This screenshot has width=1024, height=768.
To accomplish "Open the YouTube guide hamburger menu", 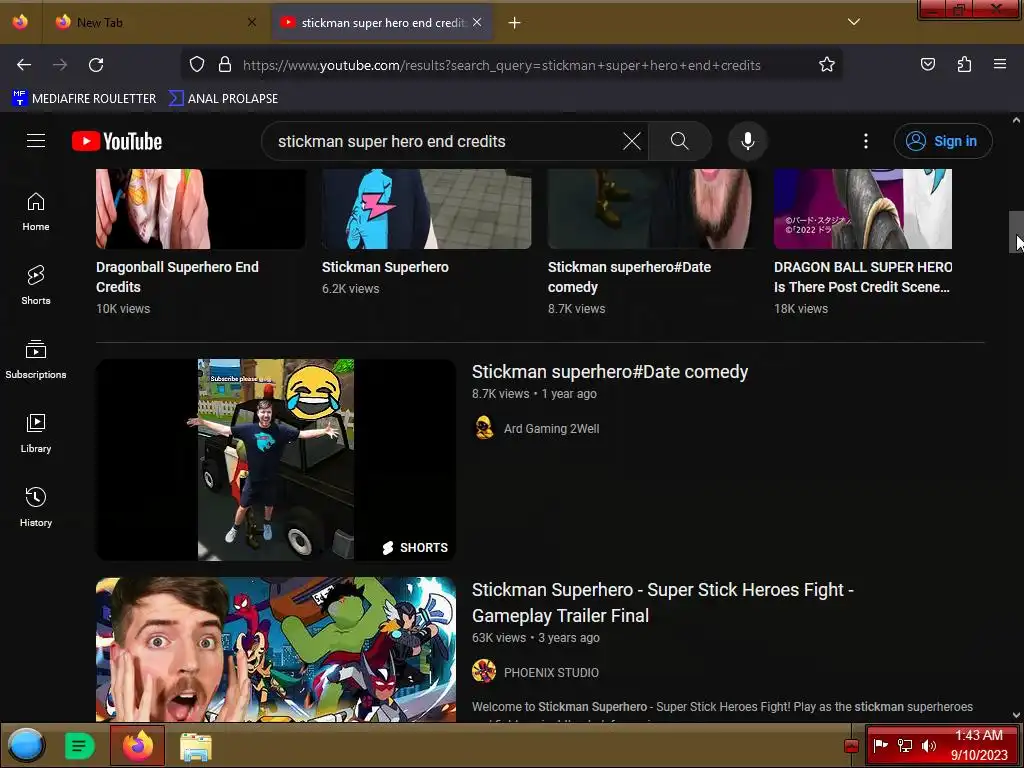I will pos(36,141).
